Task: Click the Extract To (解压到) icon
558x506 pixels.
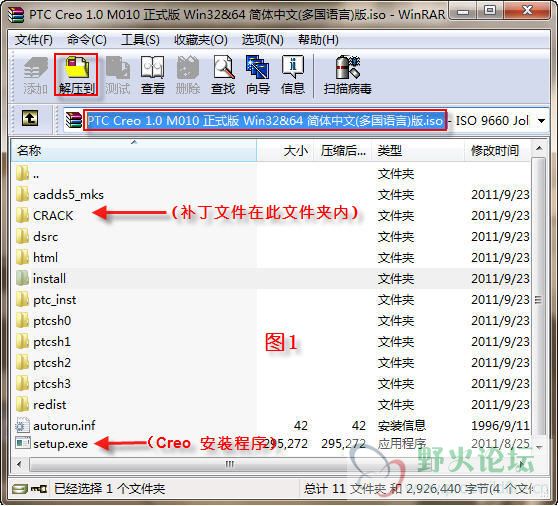Action: click(76, 75)
